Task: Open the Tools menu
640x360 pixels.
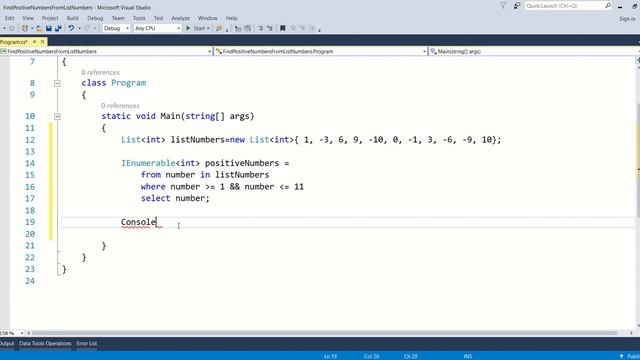Action: 139,18
